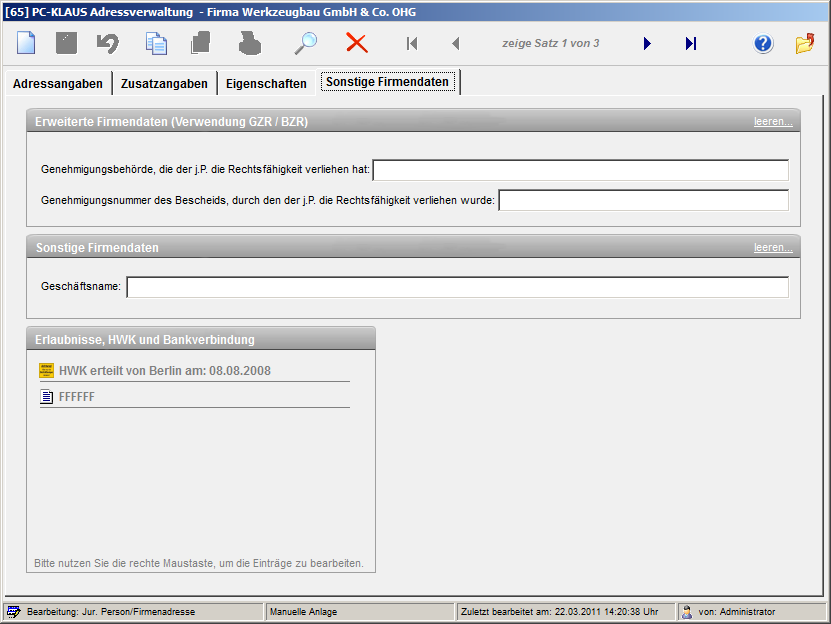Jump to the first record

(411, 43)
